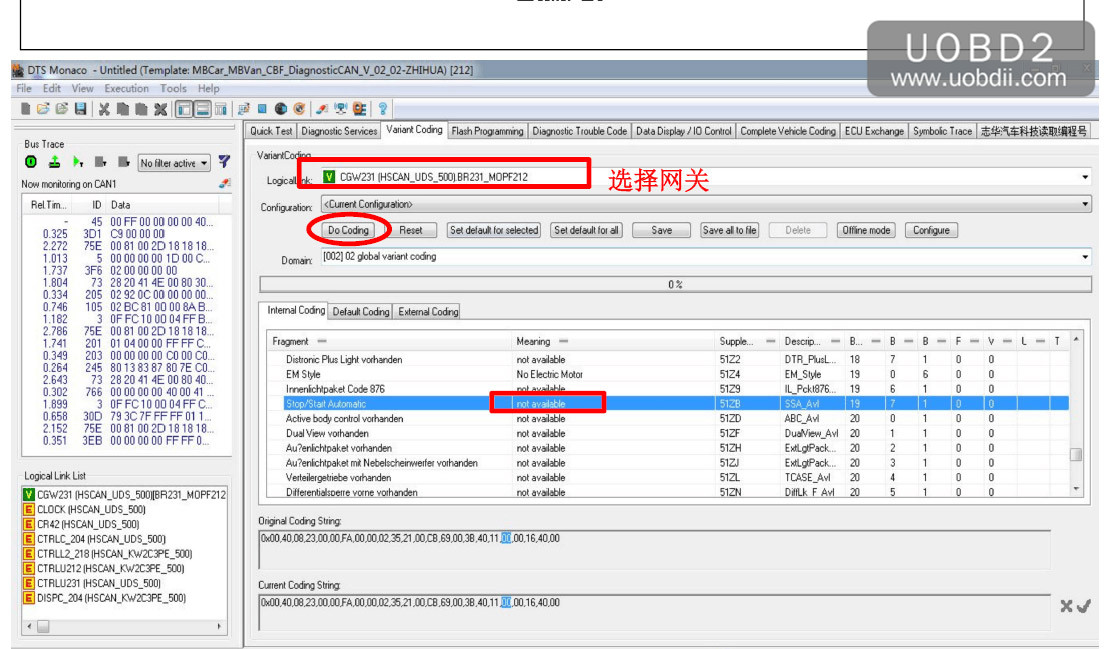Open the Tools menu

(x=173, y=88)
